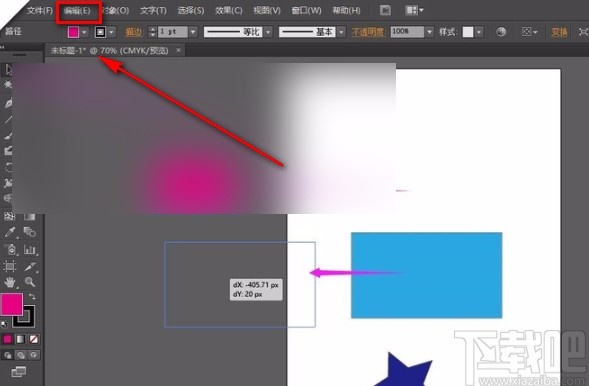589x386 pixels.
Task: Click the 变换 transform link
Action: 559,32
